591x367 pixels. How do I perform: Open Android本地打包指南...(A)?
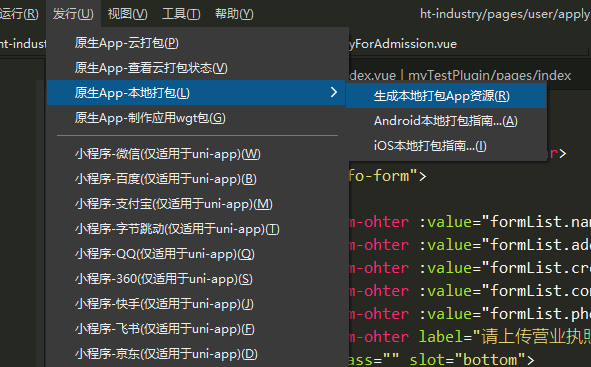[x=446, y=121]
